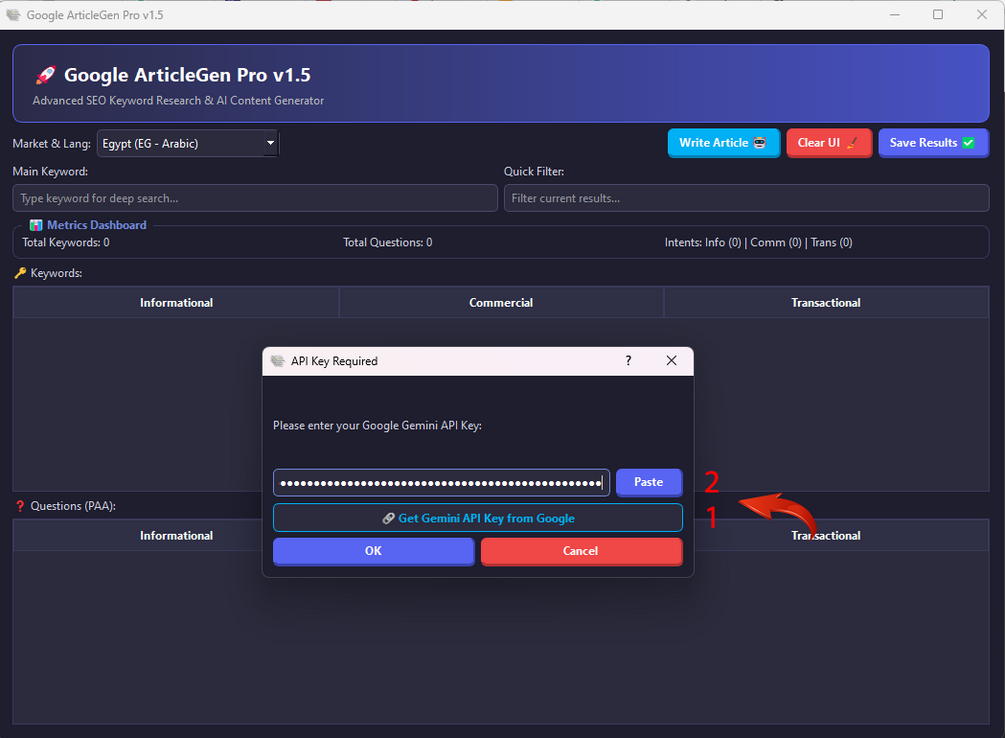Image resolution: width=1005 pixels, height=738 pixels.
Task: Open the Market & Lang dropdown
Action: tap(187, 144)
